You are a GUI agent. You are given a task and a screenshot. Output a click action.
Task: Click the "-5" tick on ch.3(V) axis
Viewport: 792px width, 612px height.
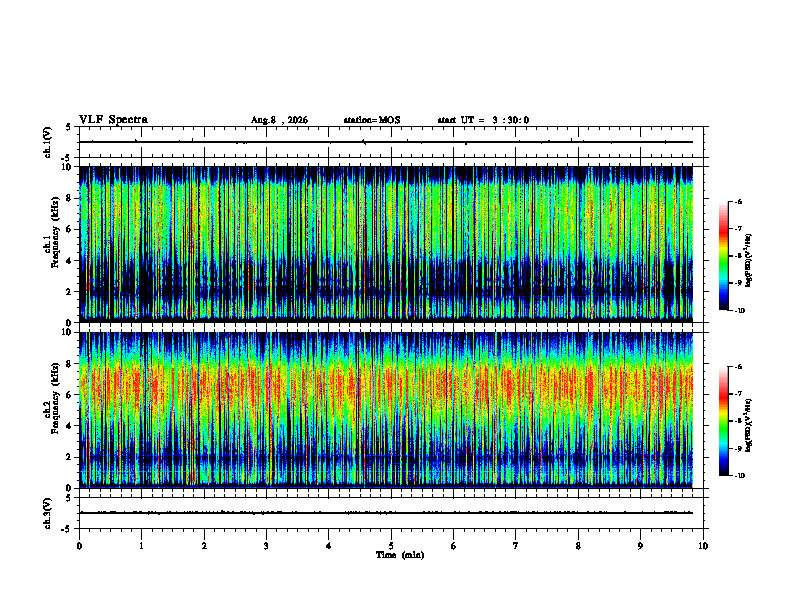pos(67,529)
